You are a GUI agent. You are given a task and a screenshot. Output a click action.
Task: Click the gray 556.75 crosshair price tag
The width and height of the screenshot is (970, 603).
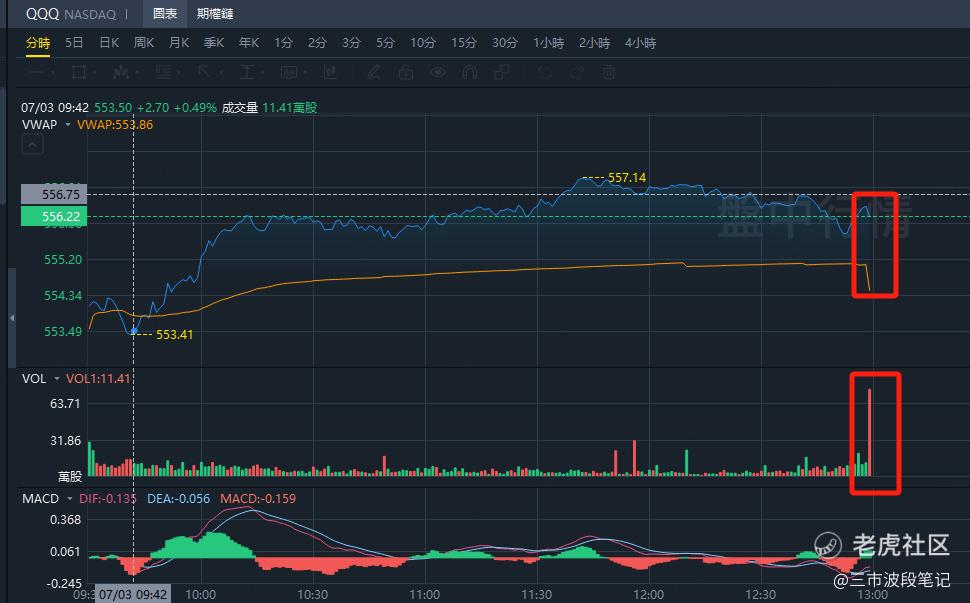54,194
